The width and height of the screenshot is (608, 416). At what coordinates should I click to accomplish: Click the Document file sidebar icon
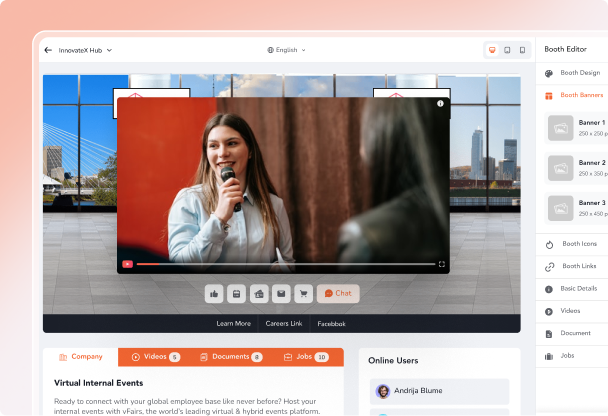[549, 334]
